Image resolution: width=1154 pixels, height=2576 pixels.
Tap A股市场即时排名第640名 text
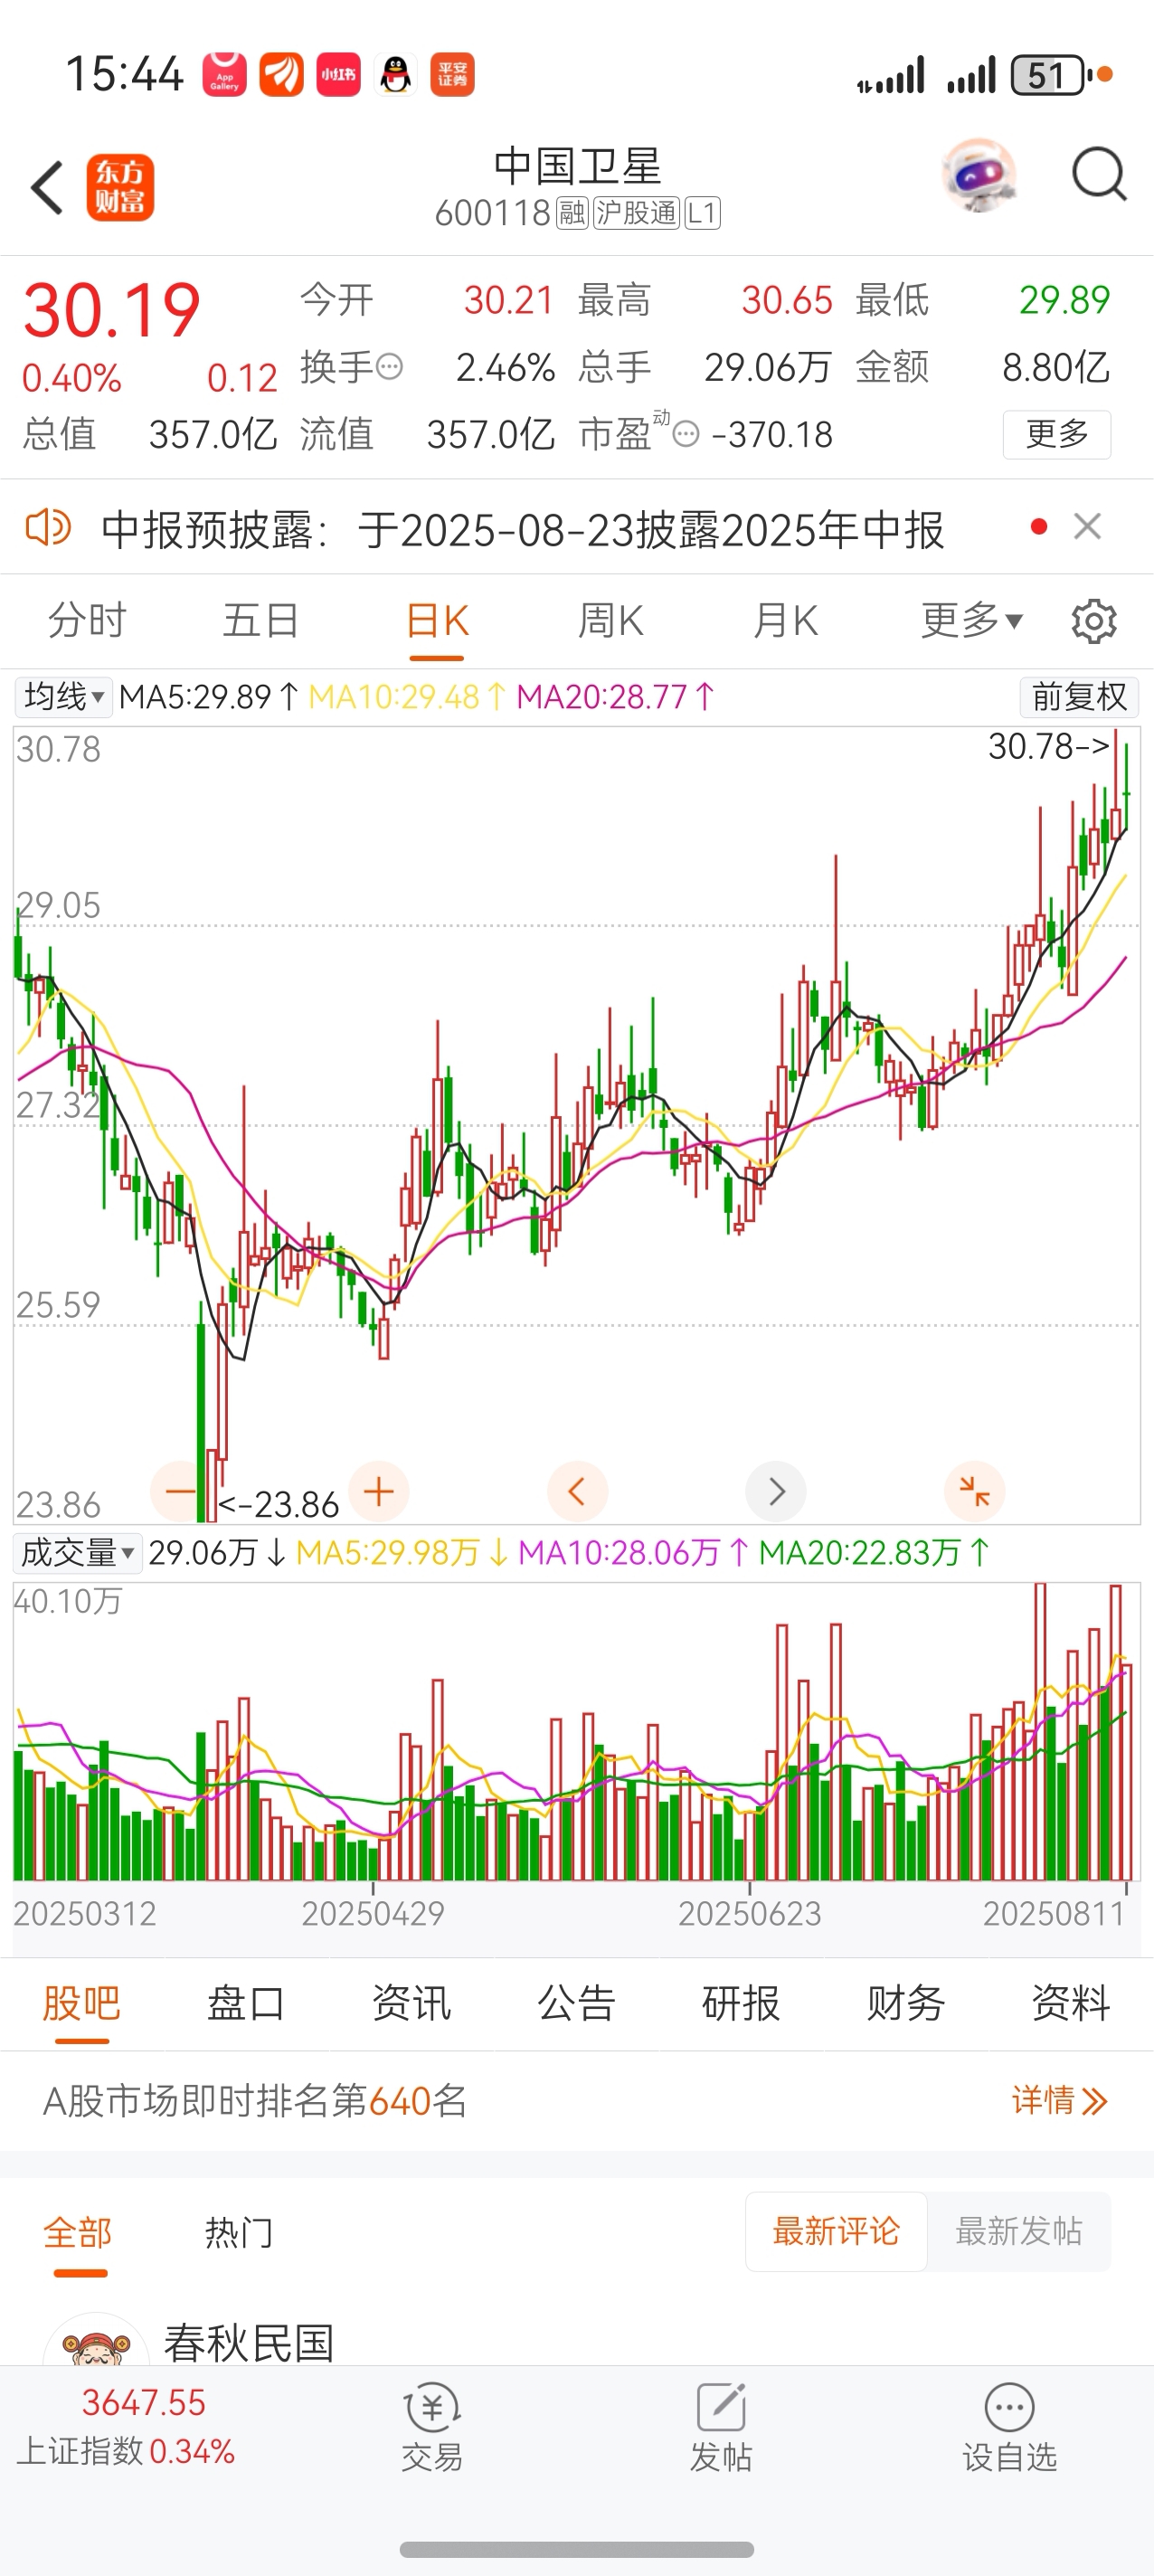(x=255, y=2100)
